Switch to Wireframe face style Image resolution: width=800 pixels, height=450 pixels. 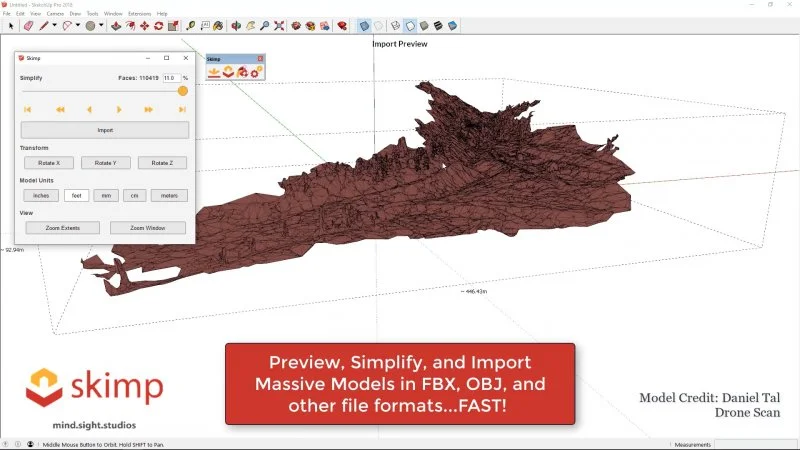395,26
